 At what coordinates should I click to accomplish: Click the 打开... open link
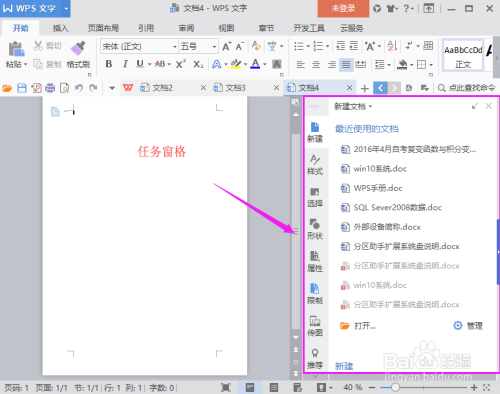(x=358, y=326)
